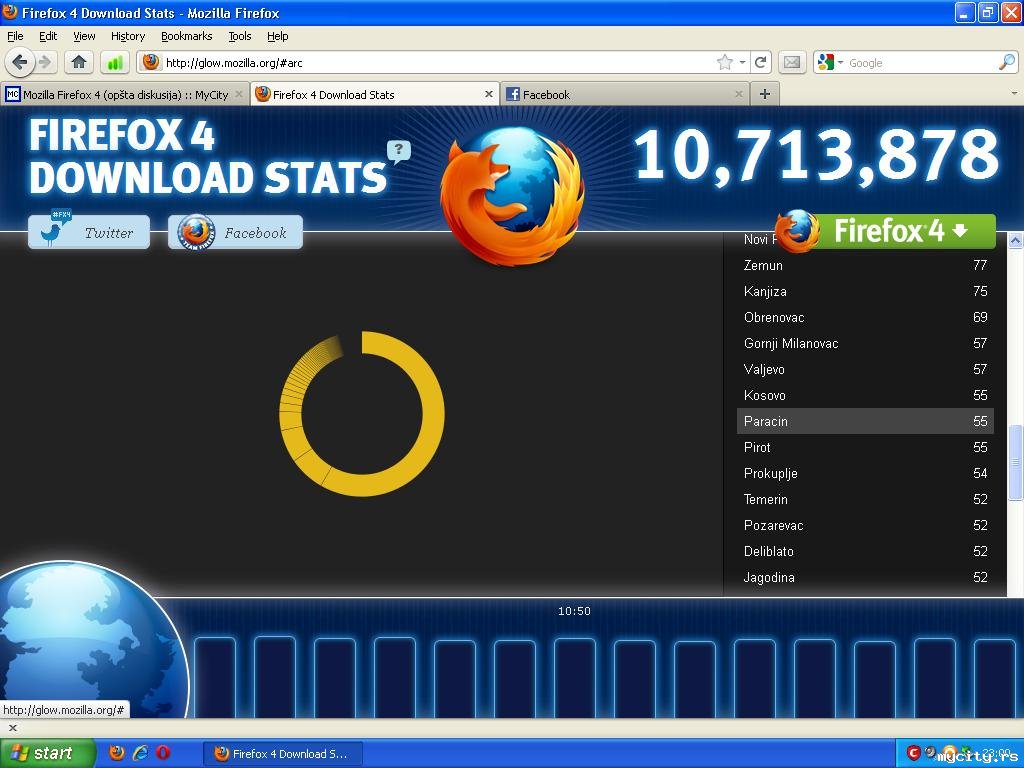
Task: Select Pirot in the city list
Action: (x=865, y=447)
